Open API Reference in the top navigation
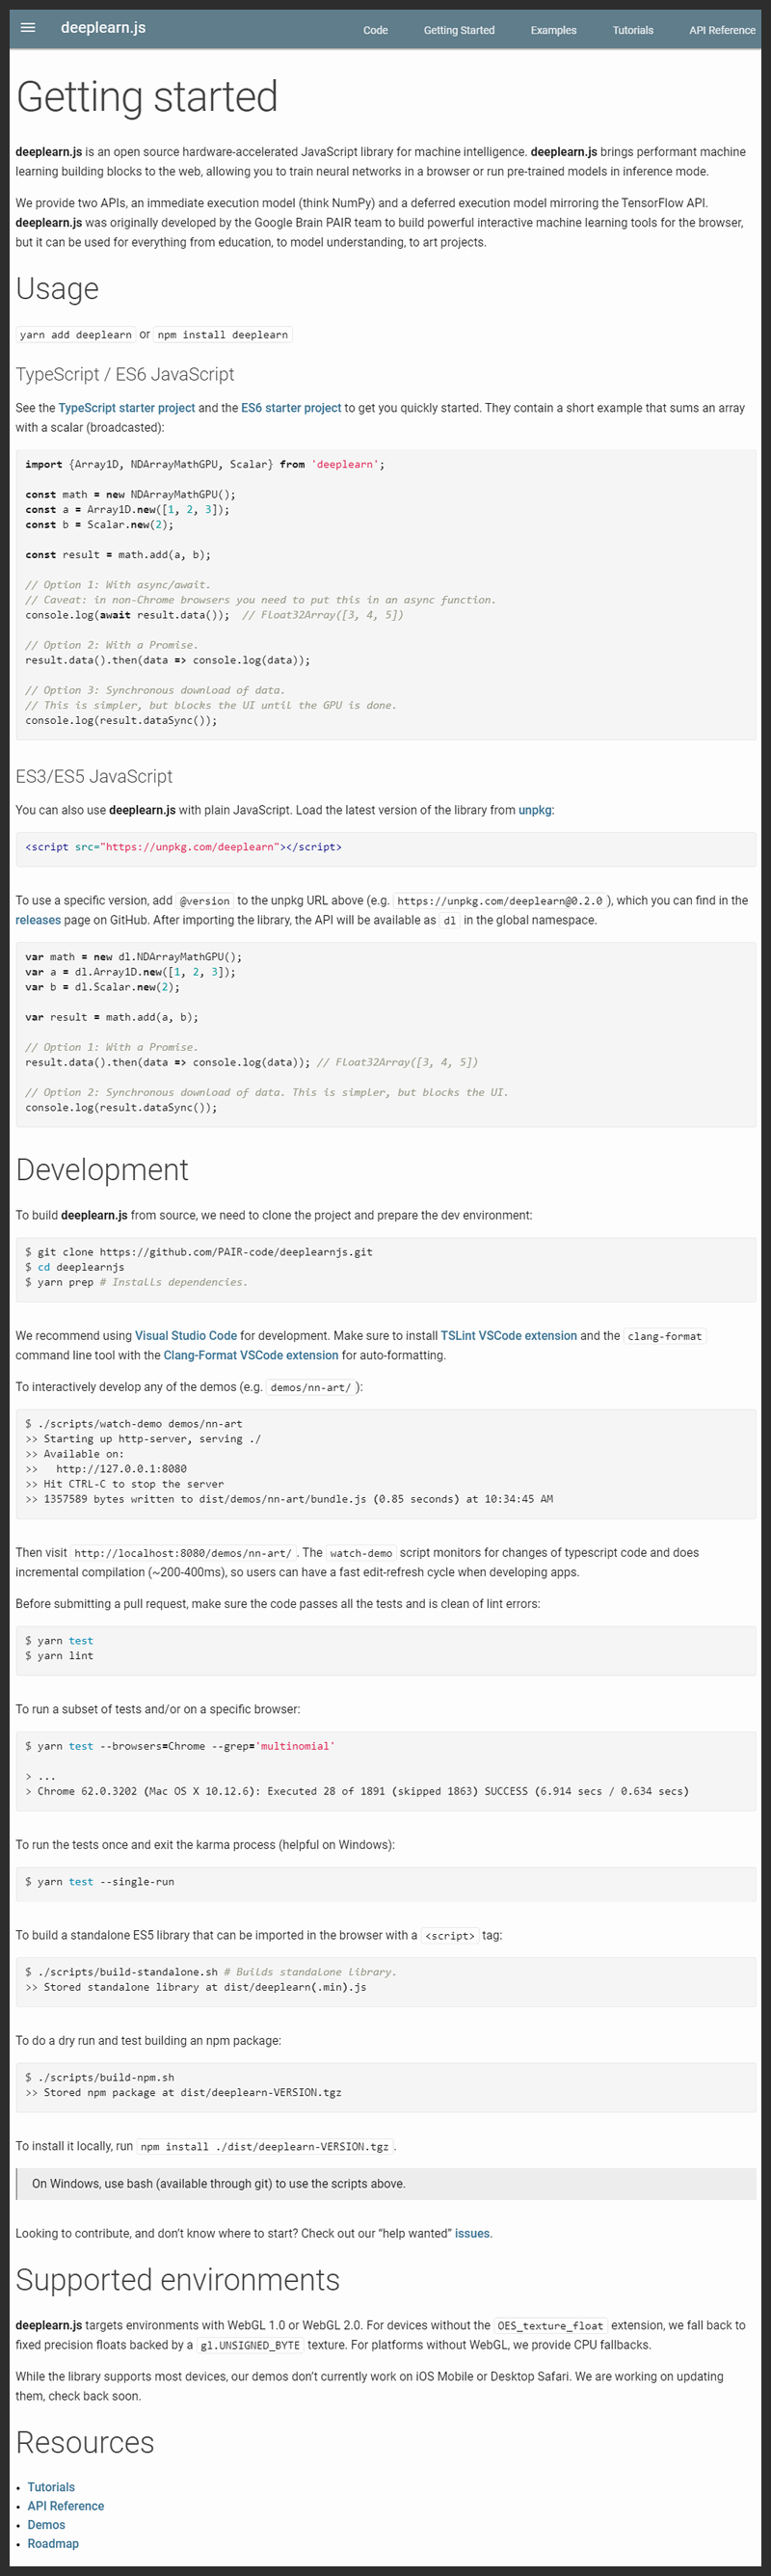This screenshot has height=2576, width=771. click(x=721, y=30)
